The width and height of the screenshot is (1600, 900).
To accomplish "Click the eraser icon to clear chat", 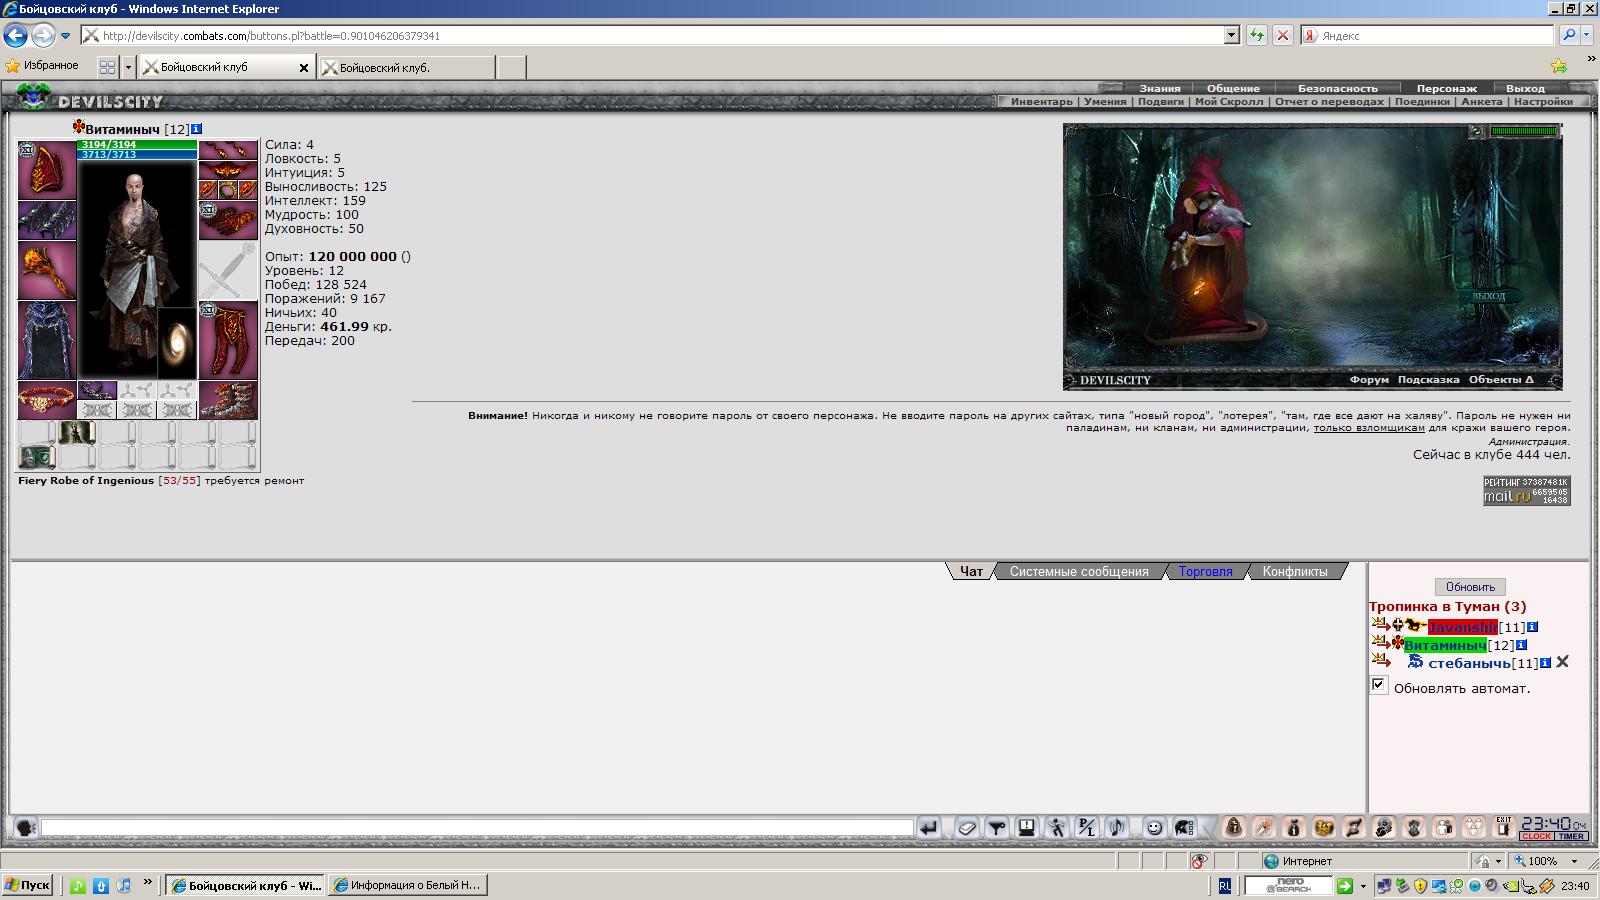I will tap(966, 828).
